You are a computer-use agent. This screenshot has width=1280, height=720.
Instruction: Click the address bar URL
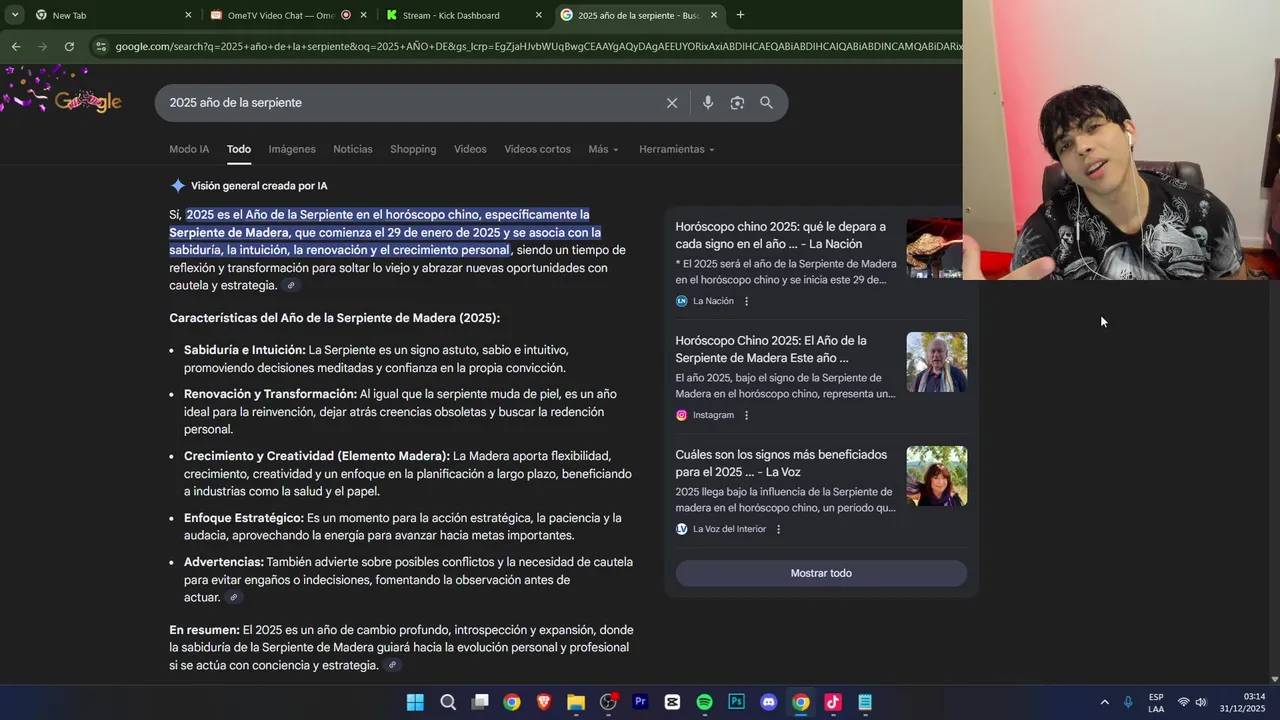click(x=538, y=46)
